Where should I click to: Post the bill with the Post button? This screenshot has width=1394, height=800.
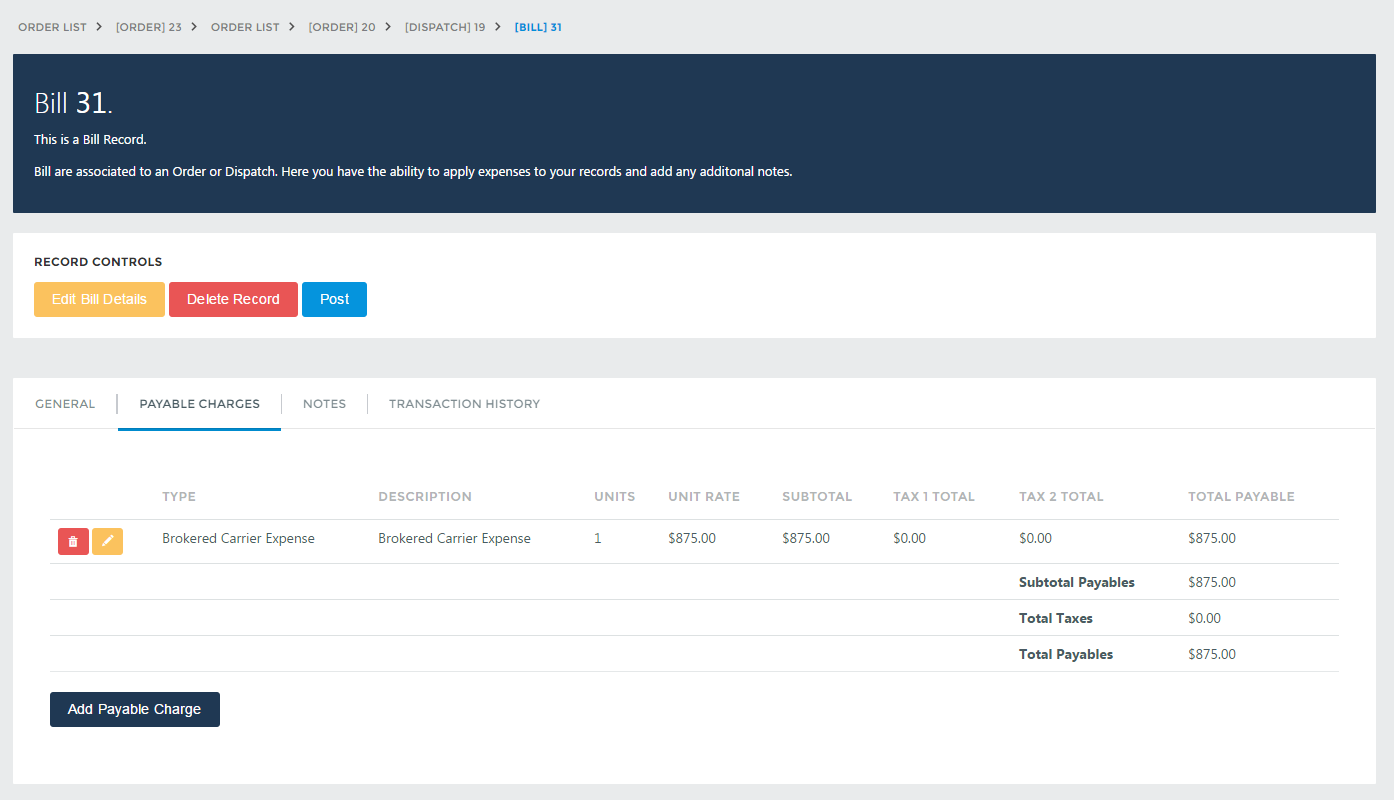[x=334, y=299]
